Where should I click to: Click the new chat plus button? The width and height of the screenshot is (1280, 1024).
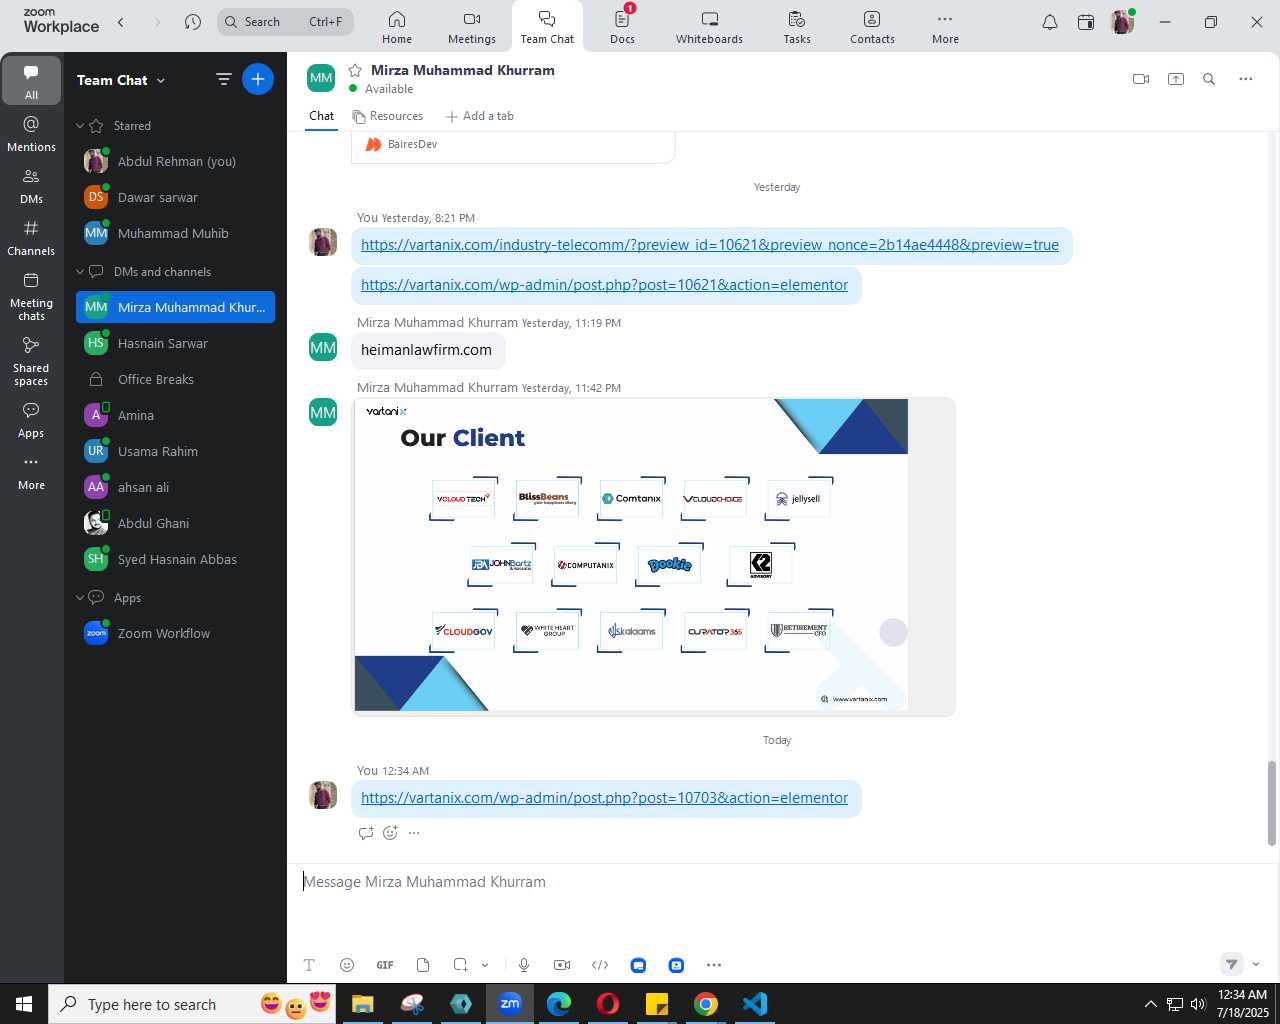tap(258, 79)
